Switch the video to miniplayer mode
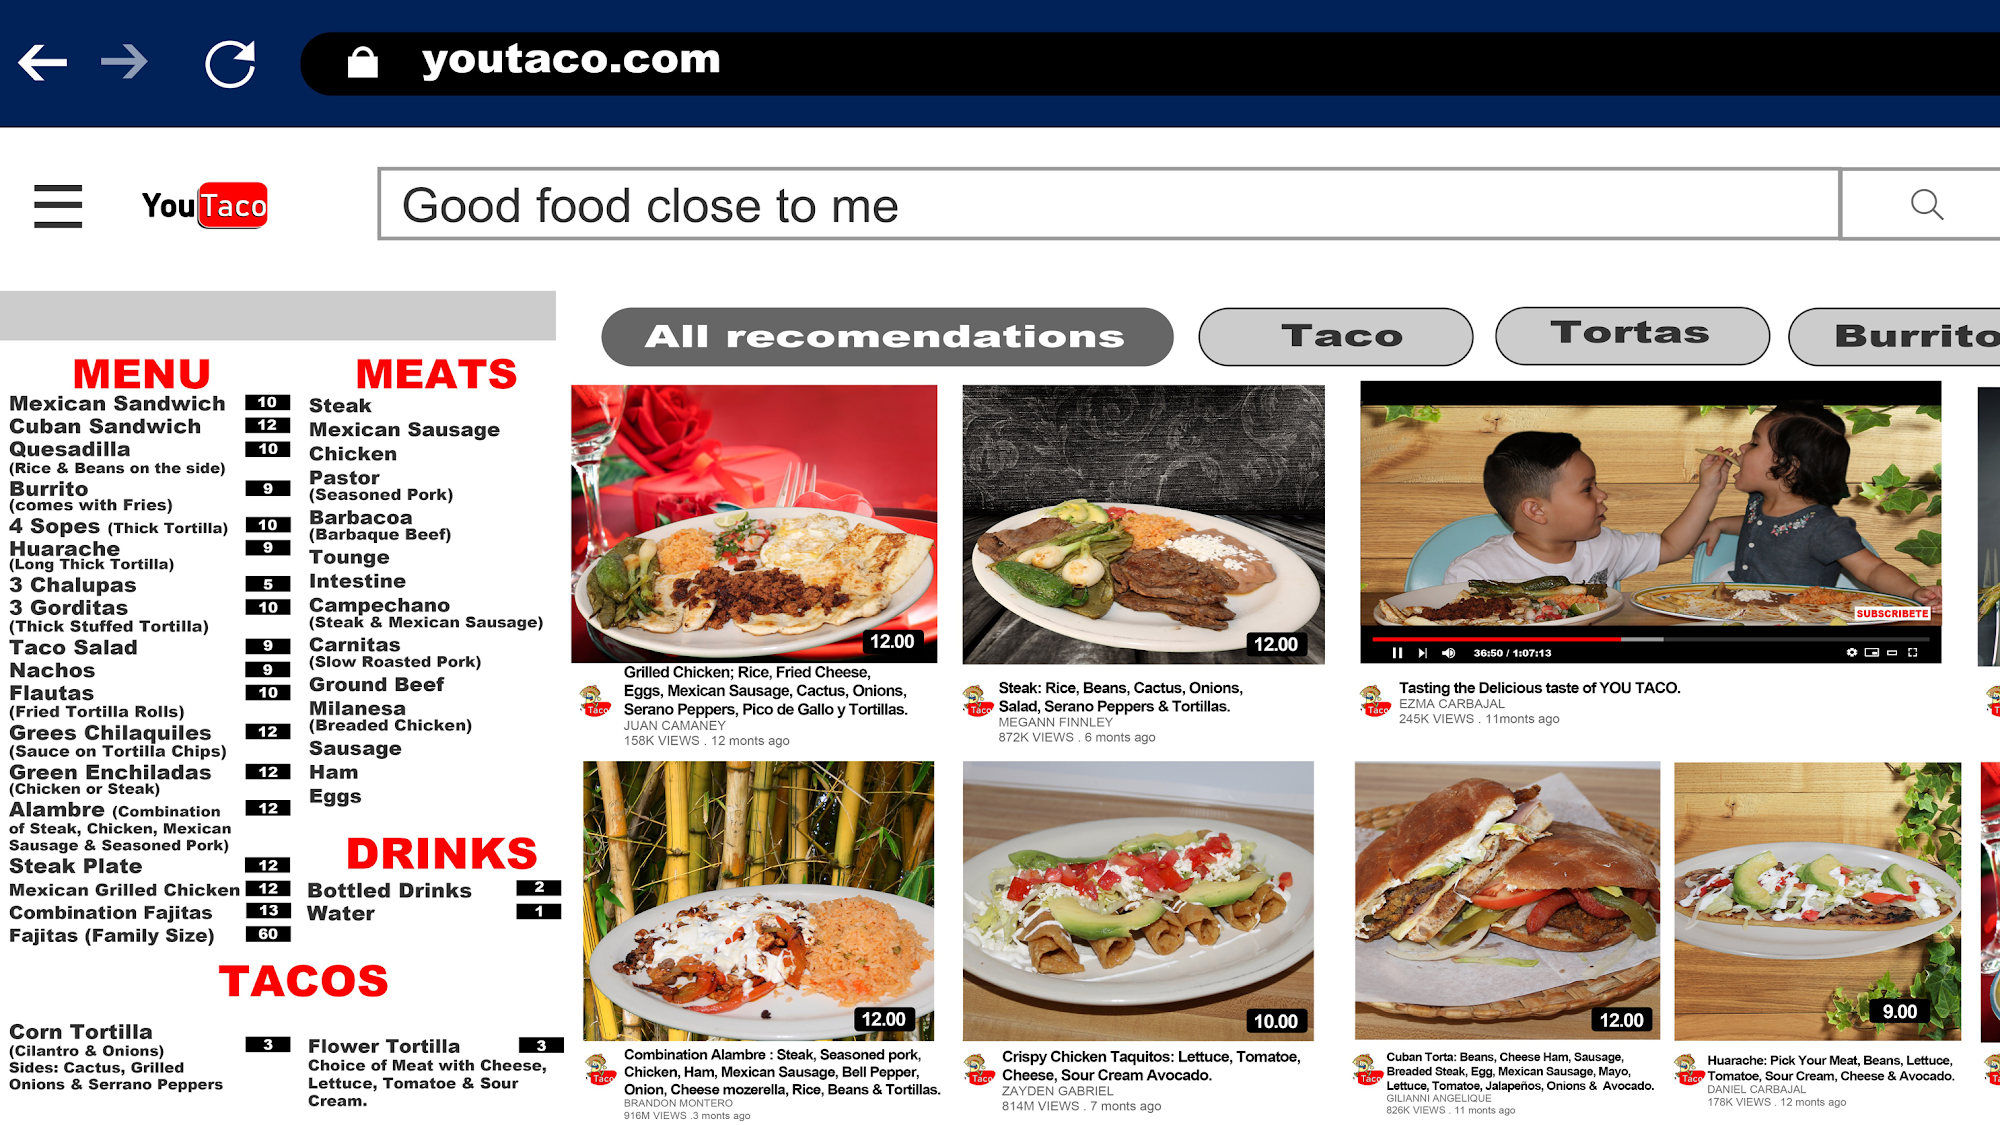The height and width of the screenshot is (1125, 2000). tap(1871, 652)
